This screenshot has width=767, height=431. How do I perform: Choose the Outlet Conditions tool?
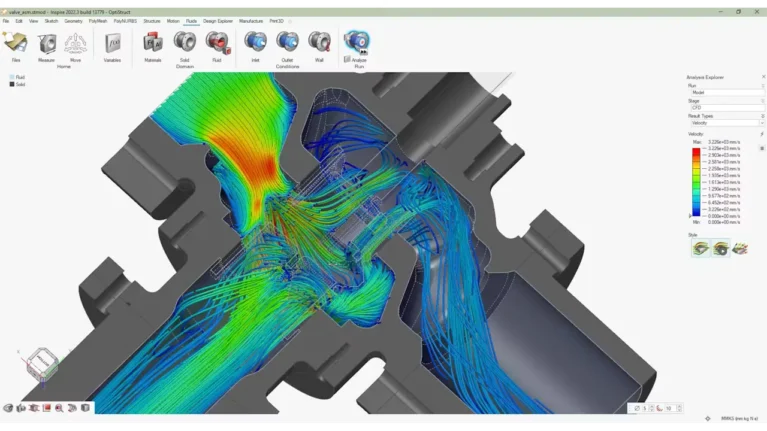pyautogui.click(x=287, y=48)
